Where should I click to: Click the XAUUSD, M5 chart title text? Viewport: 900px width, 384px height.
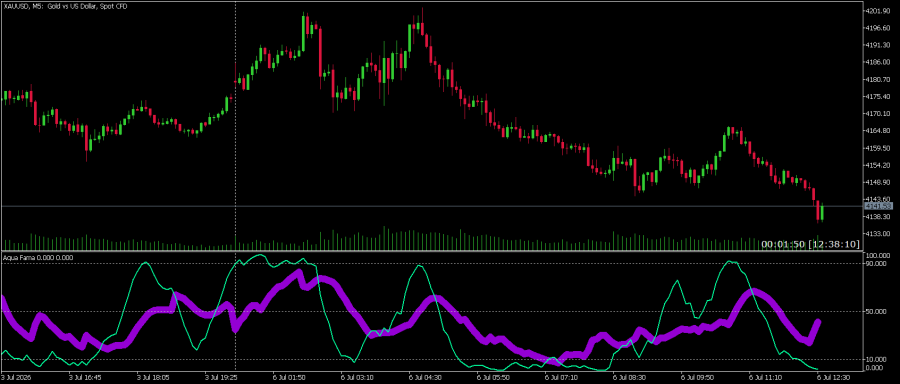pyautogui.click(x=65, y=6)
